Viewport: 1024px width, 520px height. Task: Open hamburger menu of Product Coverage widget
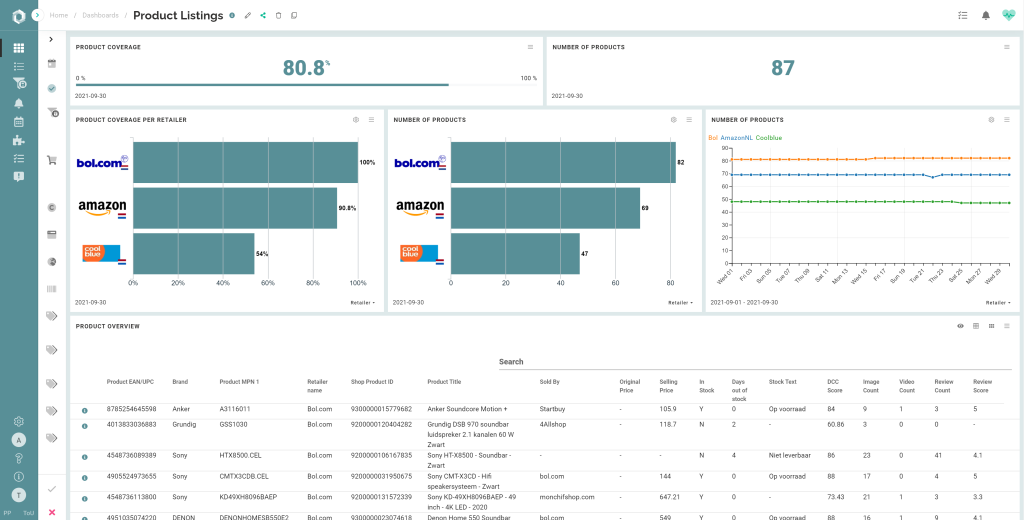coord(531,47)
